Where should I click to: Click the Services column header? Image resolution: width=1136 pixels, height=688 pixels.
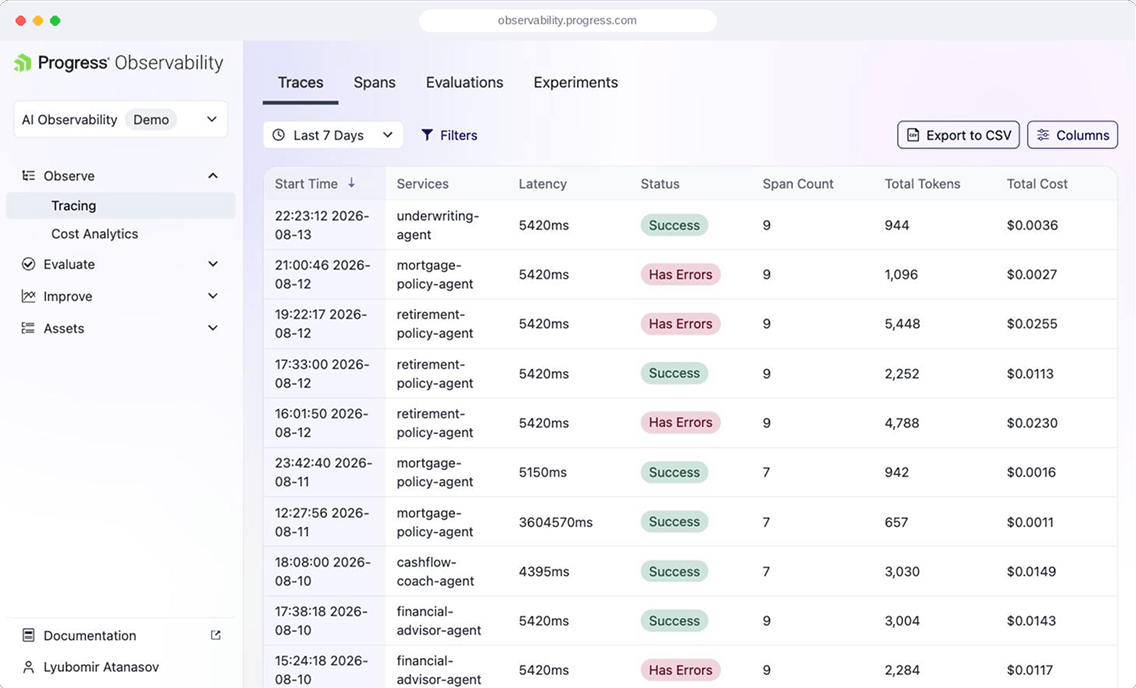point(422,184)
